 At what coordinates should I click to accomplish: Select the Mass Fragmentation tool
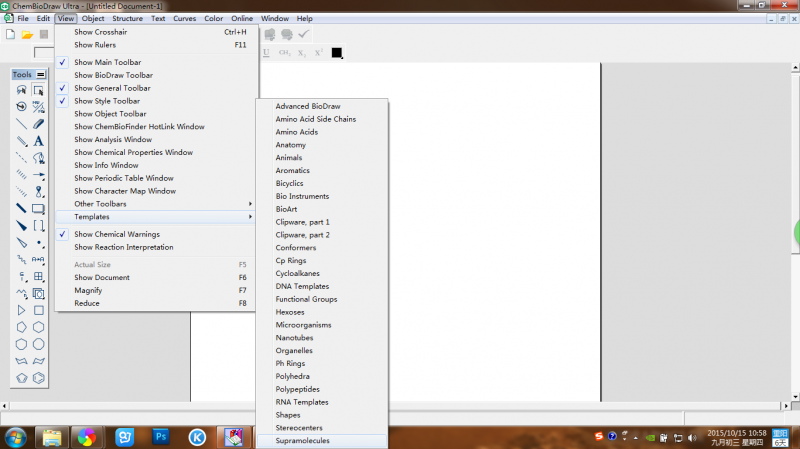coord(38,107)
